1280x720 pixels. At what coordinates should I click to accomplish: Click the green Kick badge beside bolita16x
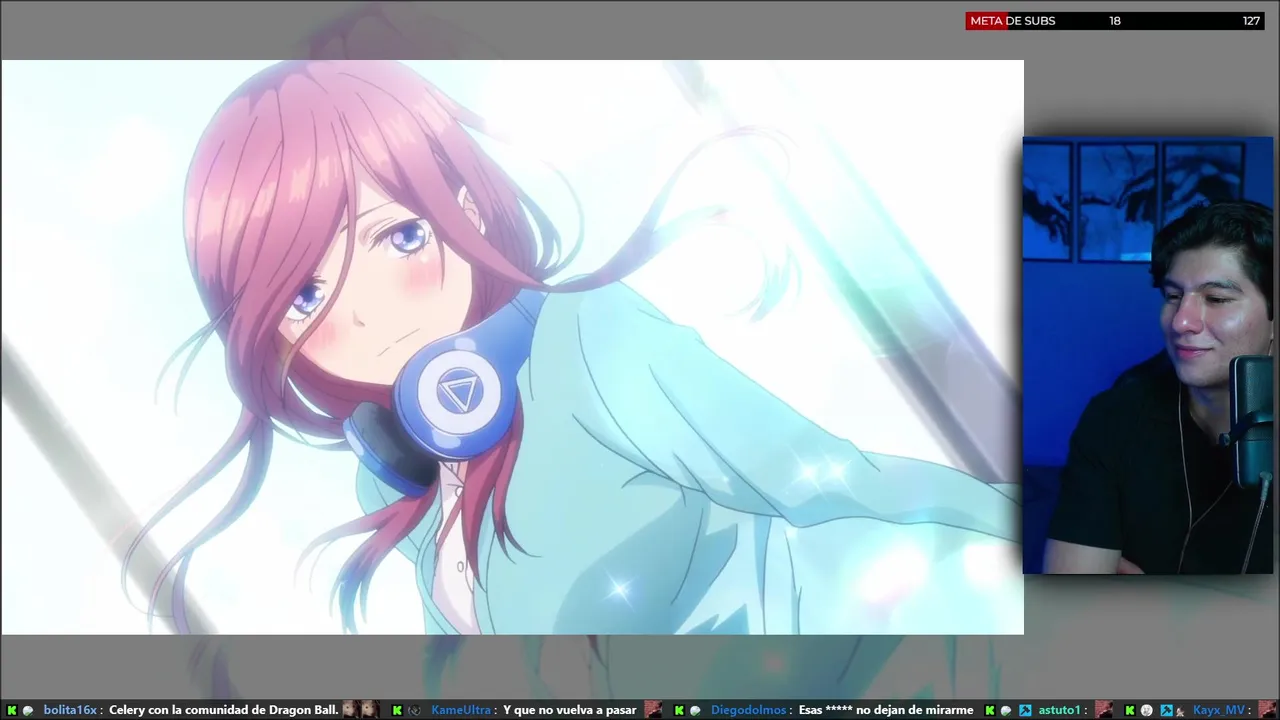(12, 710)
